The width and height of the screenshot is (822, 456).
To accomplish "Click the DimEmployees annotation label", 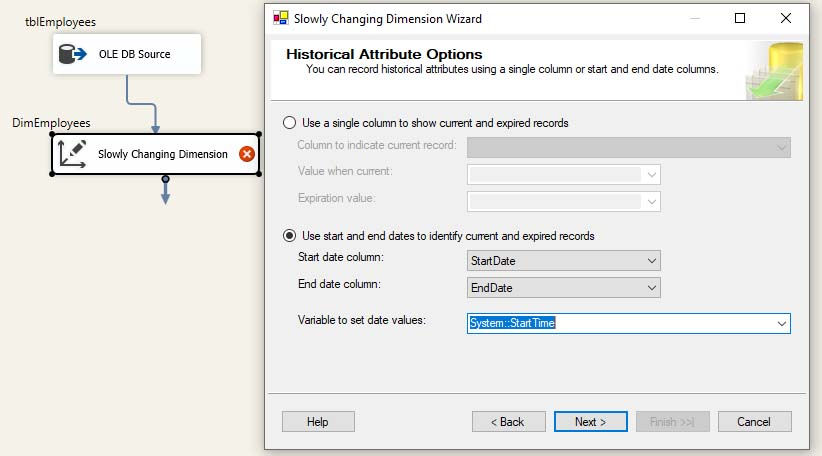I will 51,123.
